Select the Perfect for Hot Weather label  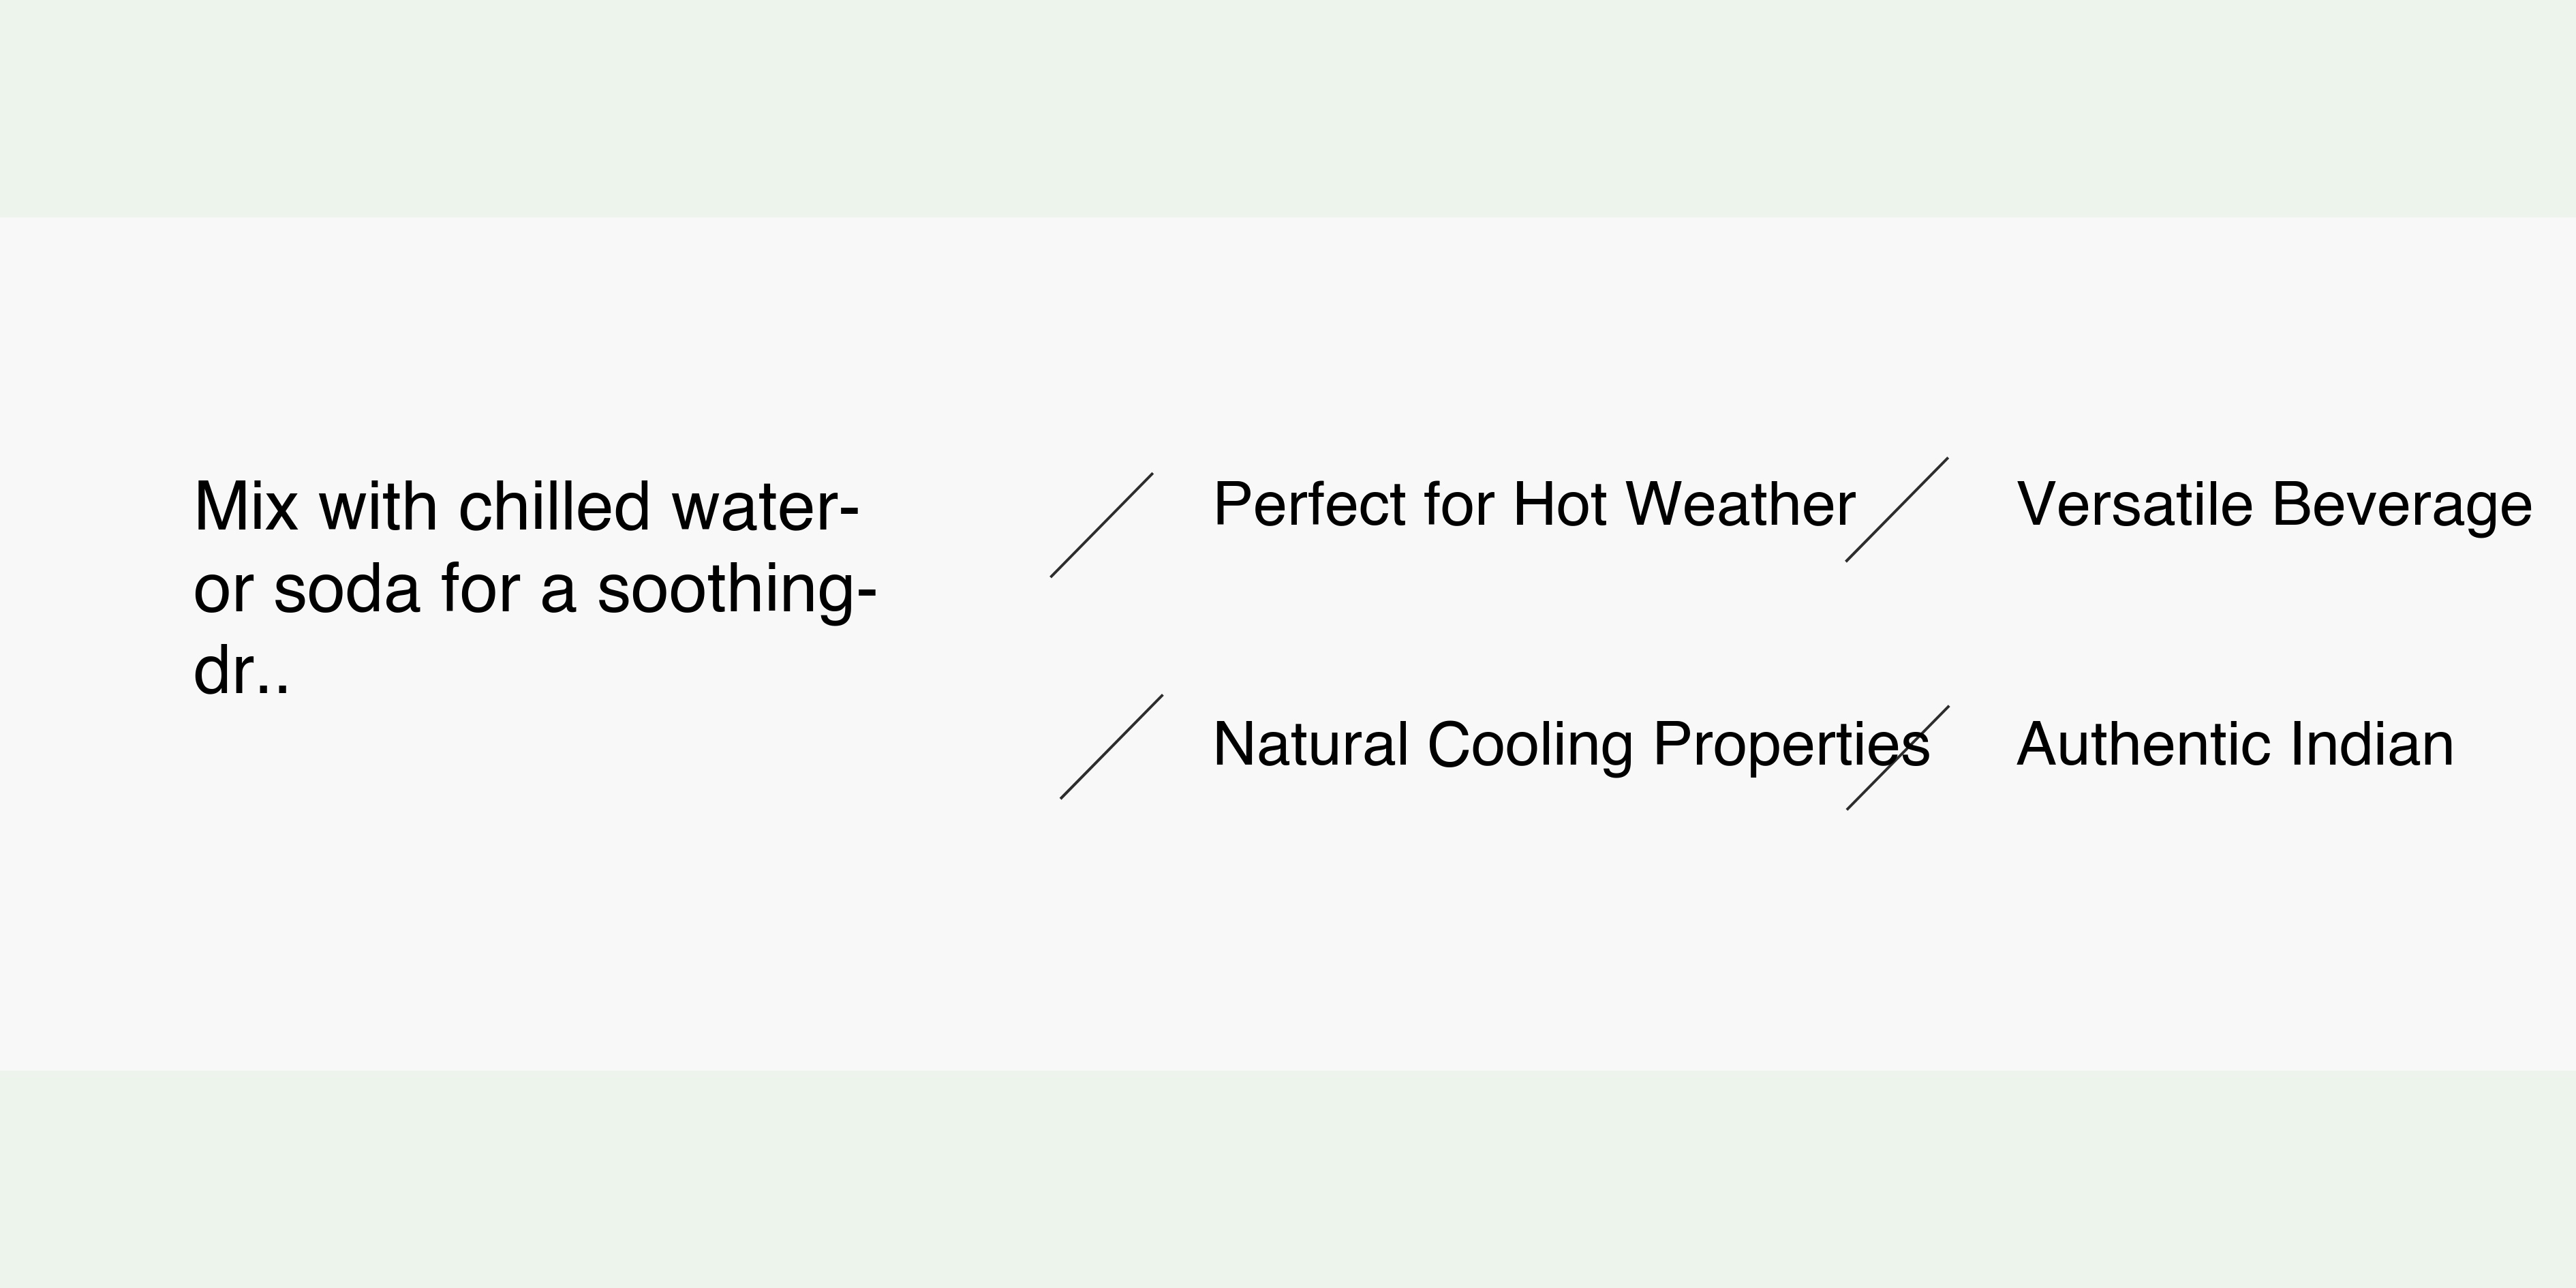1533,504
